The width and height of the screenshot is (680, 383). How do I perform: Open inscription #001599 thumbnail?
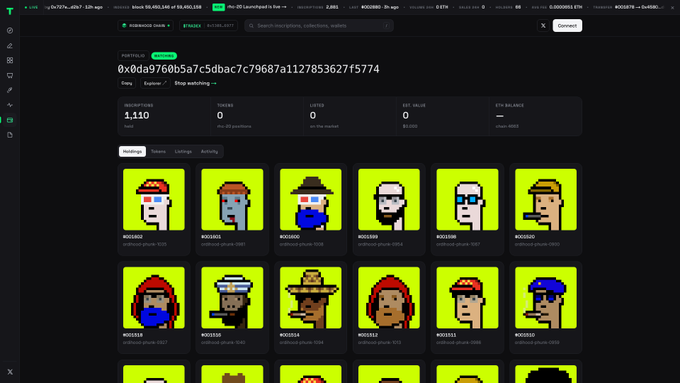(x=389, y=200)
